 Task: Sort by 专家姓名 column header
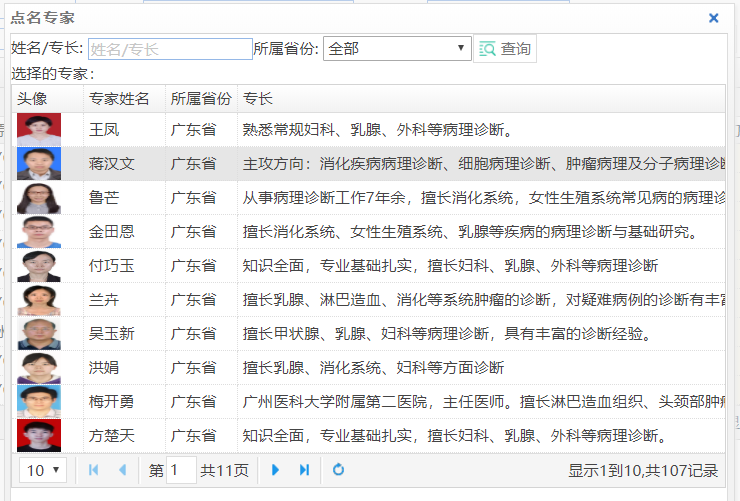[120, 99]
